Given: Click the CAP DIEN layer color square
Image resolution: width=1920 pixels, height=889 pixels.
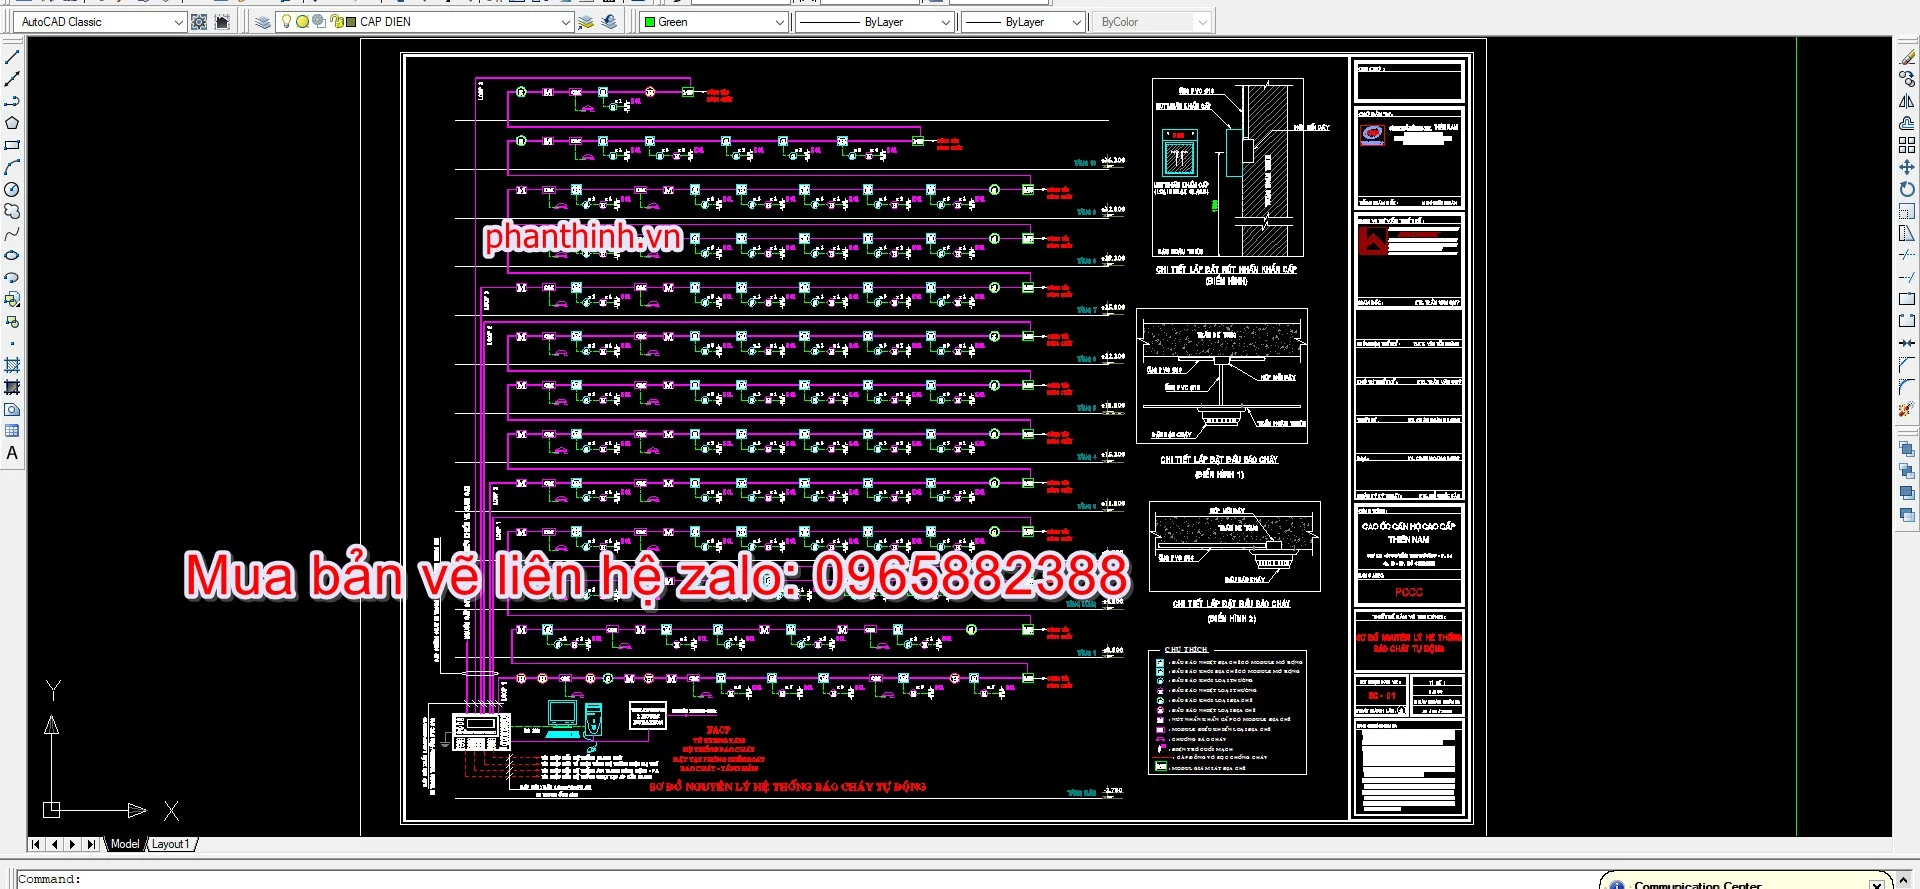Looking at the screenshot, I should point(351,22).
